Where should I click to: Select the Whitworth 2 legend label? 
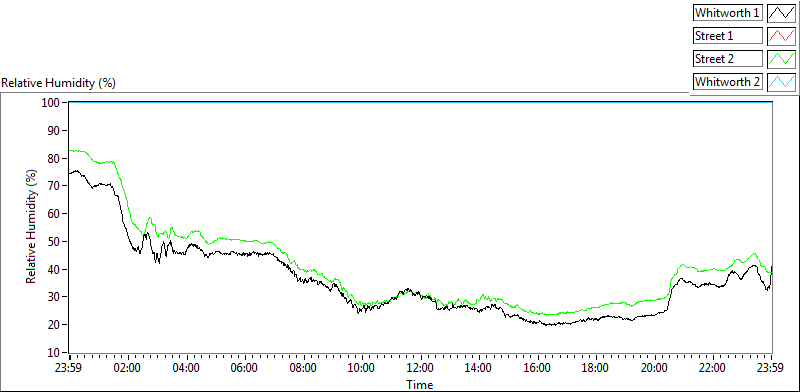click(727, 82)
